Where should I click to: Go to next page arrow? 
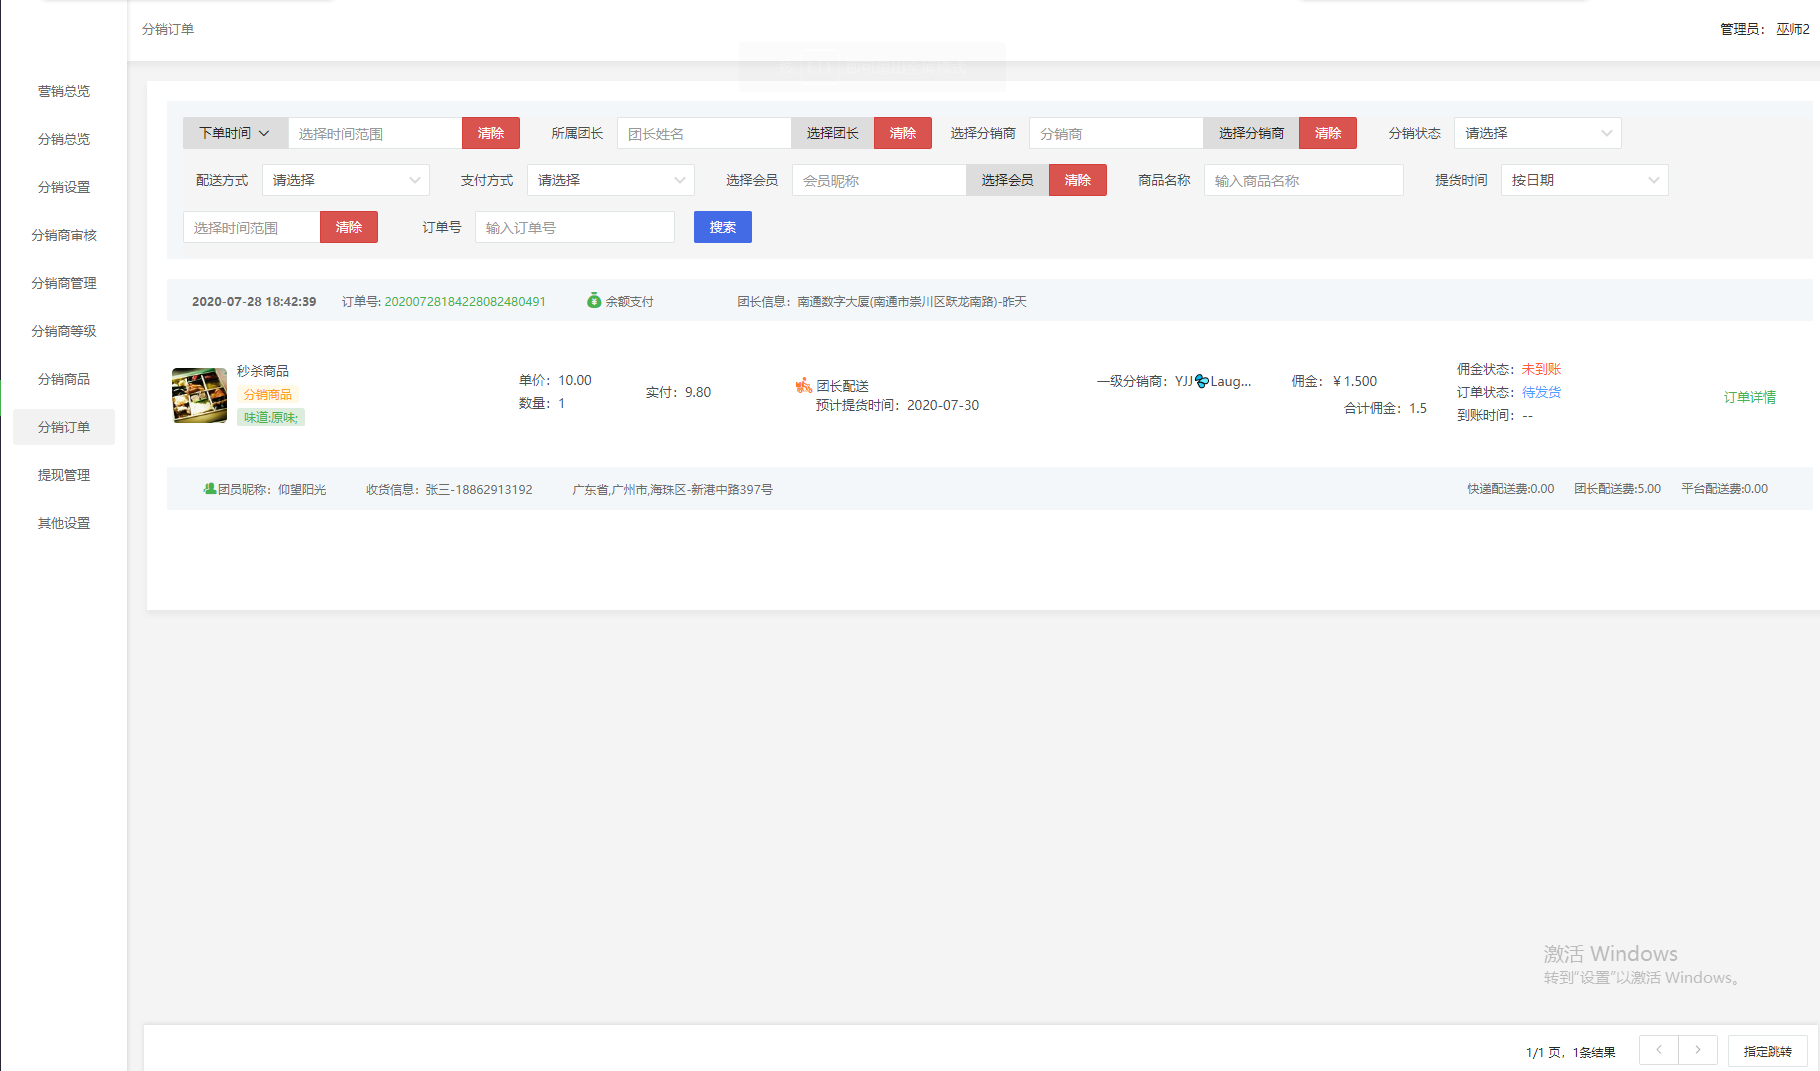point(1698,1050)
